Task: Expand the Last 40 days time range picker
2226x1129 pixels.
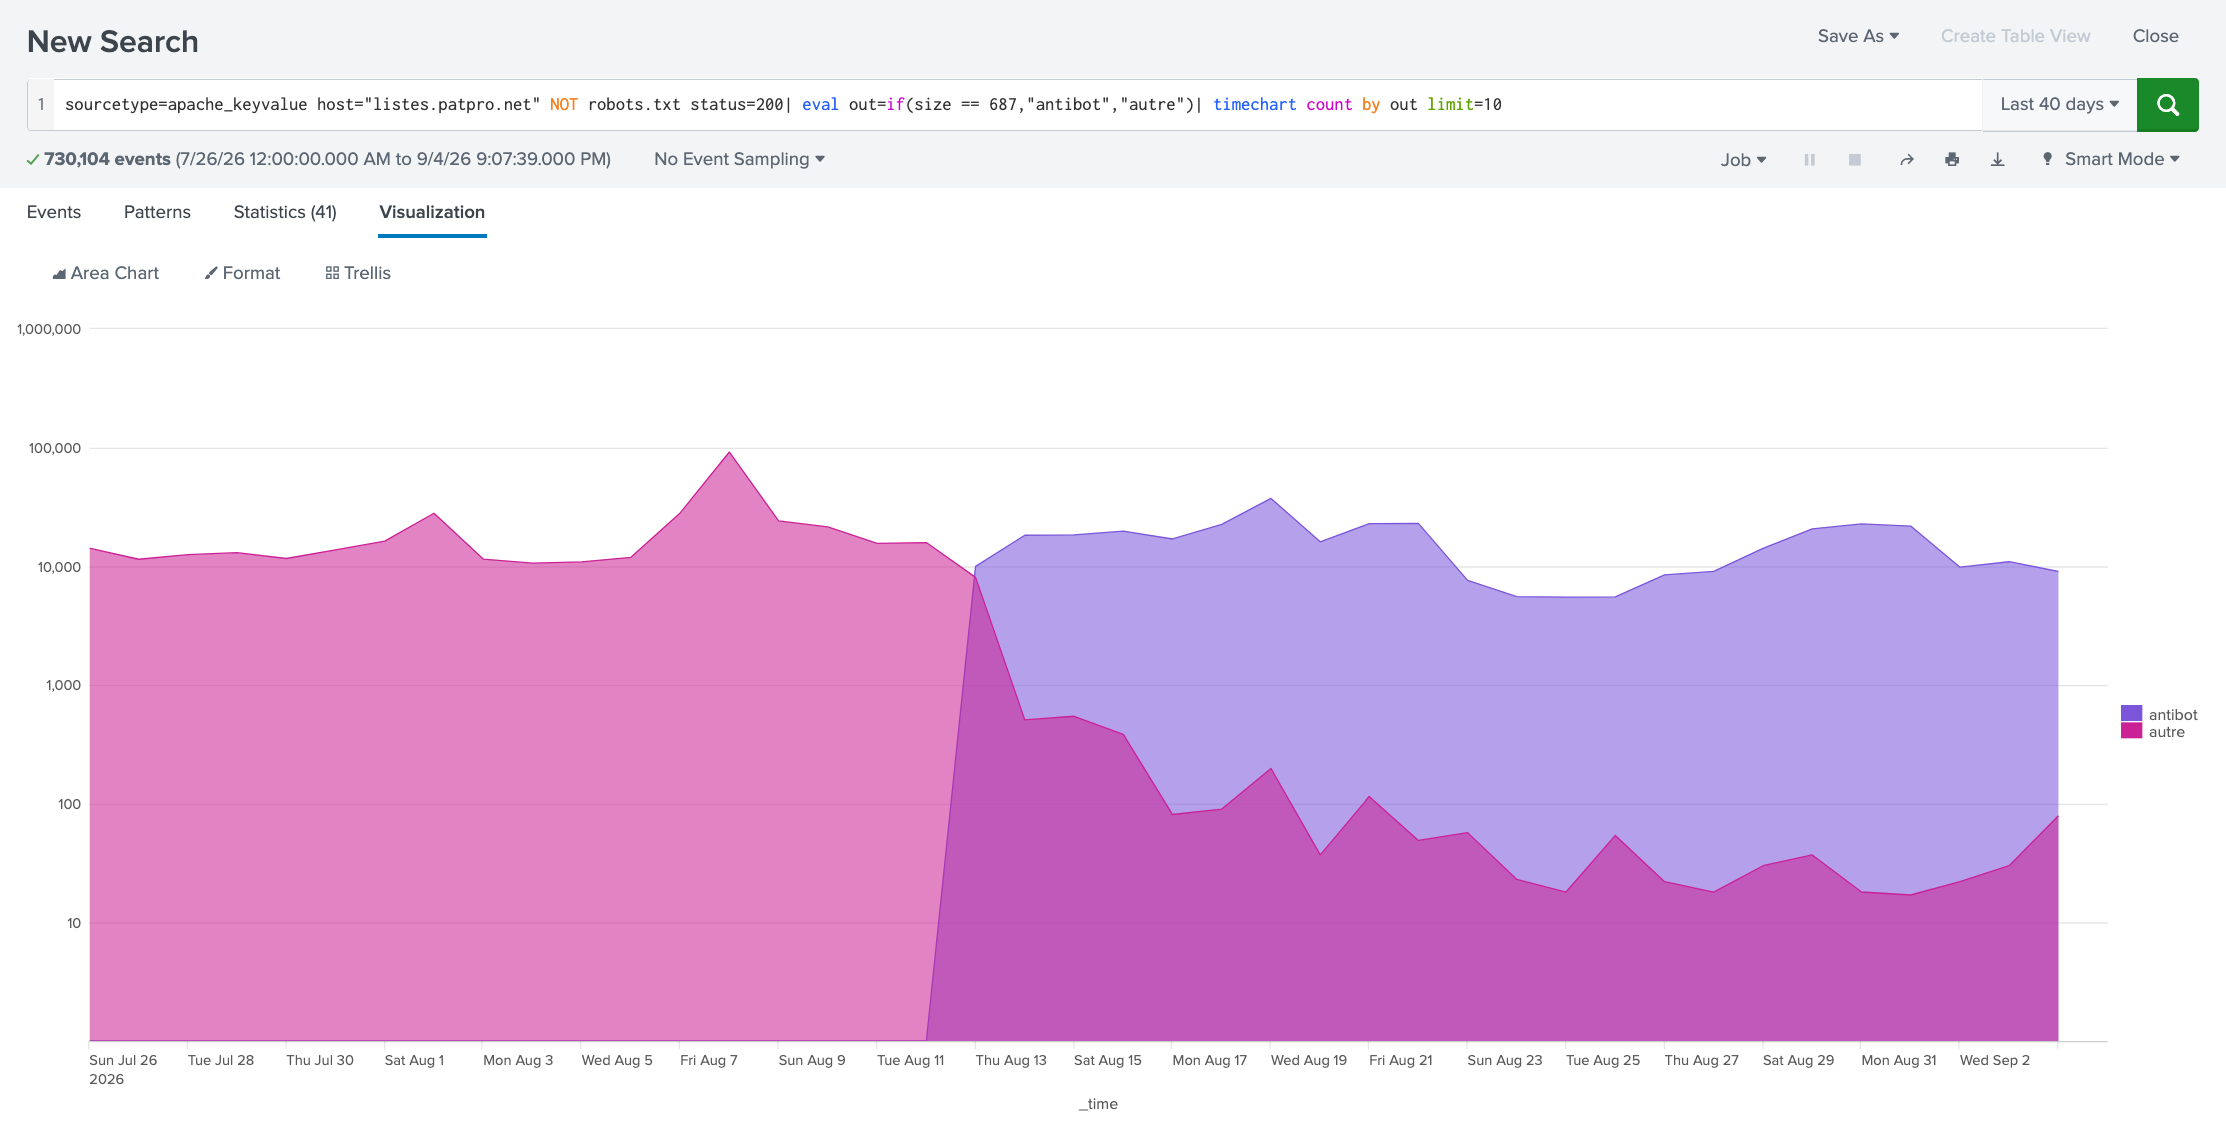Action: click(2059, 105)
